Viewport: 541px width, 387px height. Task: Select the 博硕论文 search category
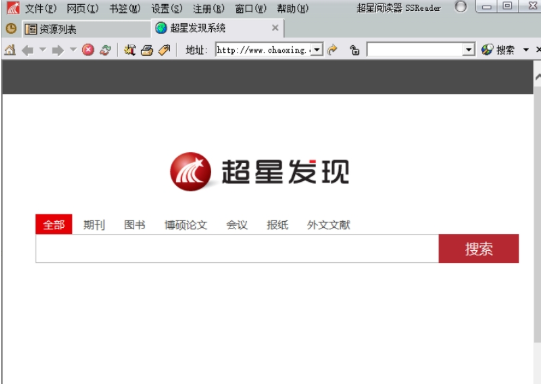[186, 225]
